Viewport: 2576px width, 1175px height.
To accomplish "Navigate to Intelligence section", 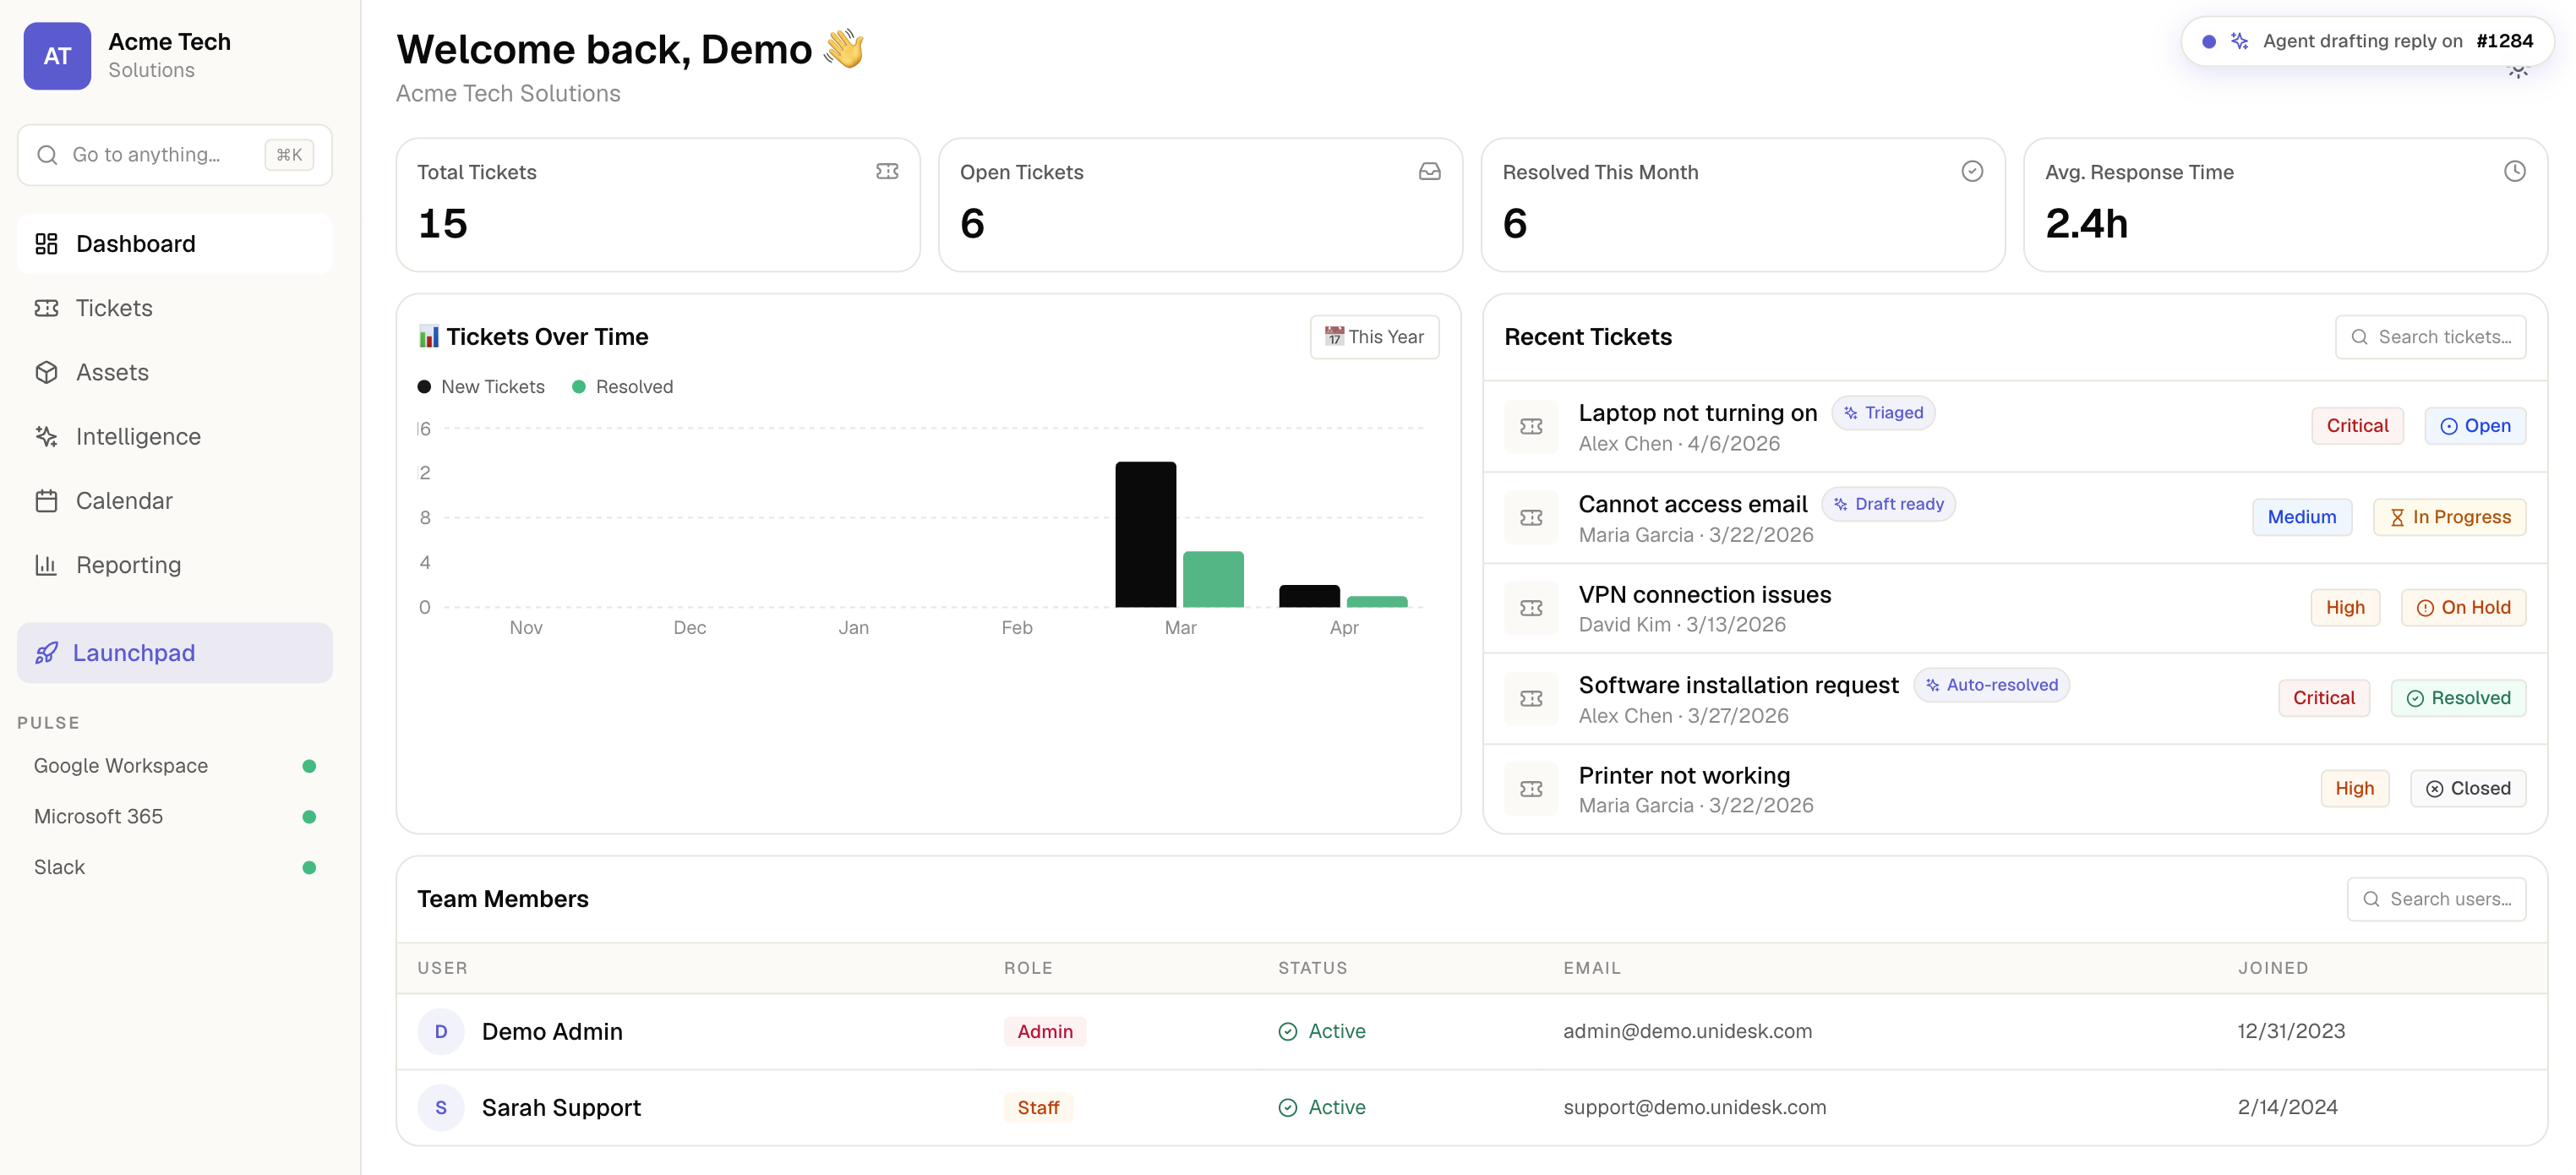I will point(175,436).
